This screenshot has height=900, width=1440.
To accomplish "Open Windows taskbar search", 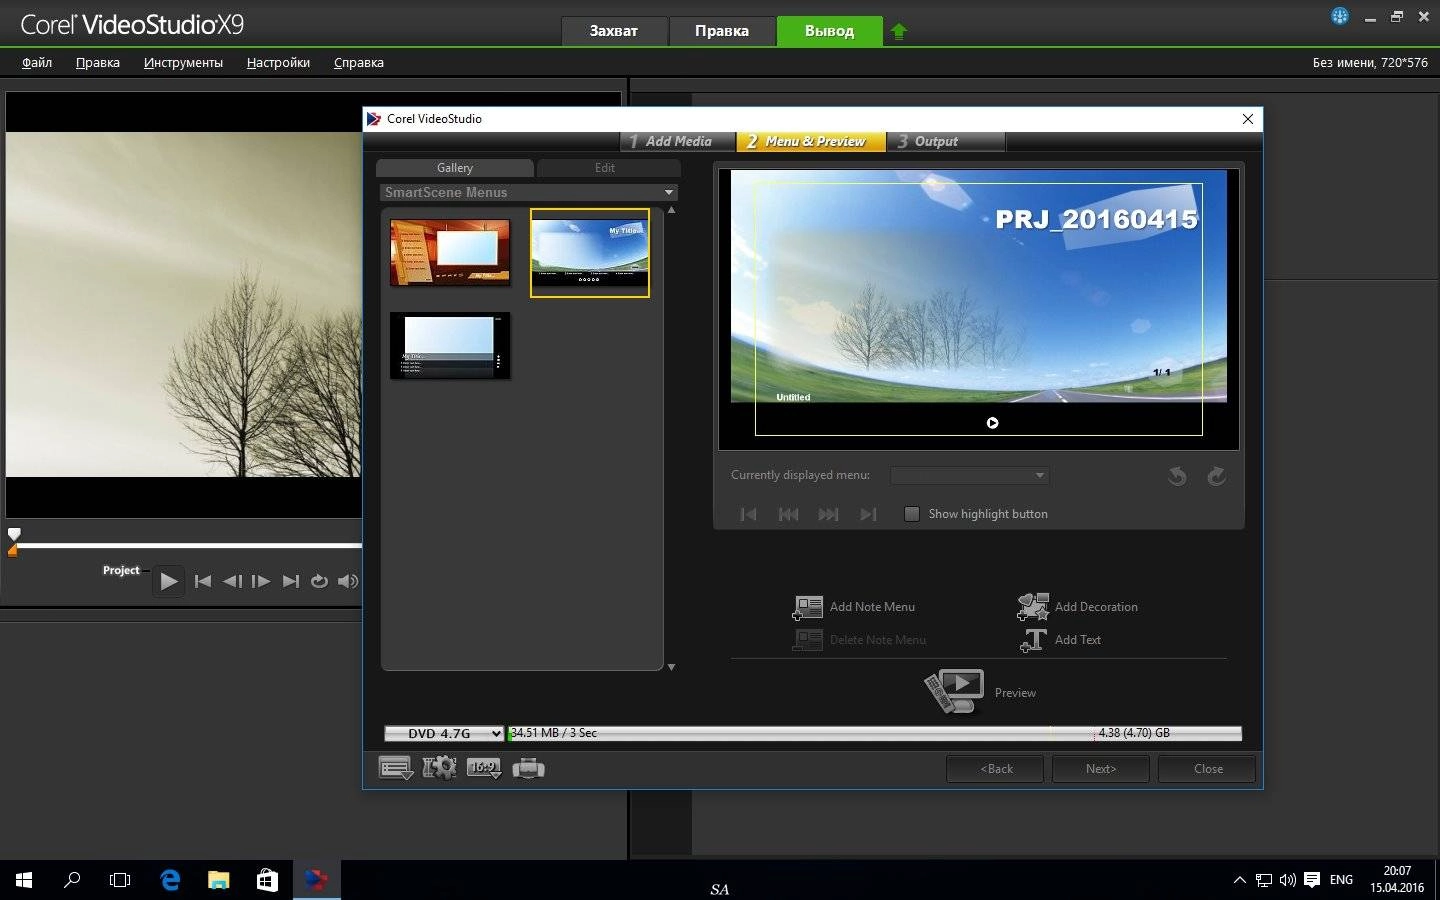I will point(72,880).
